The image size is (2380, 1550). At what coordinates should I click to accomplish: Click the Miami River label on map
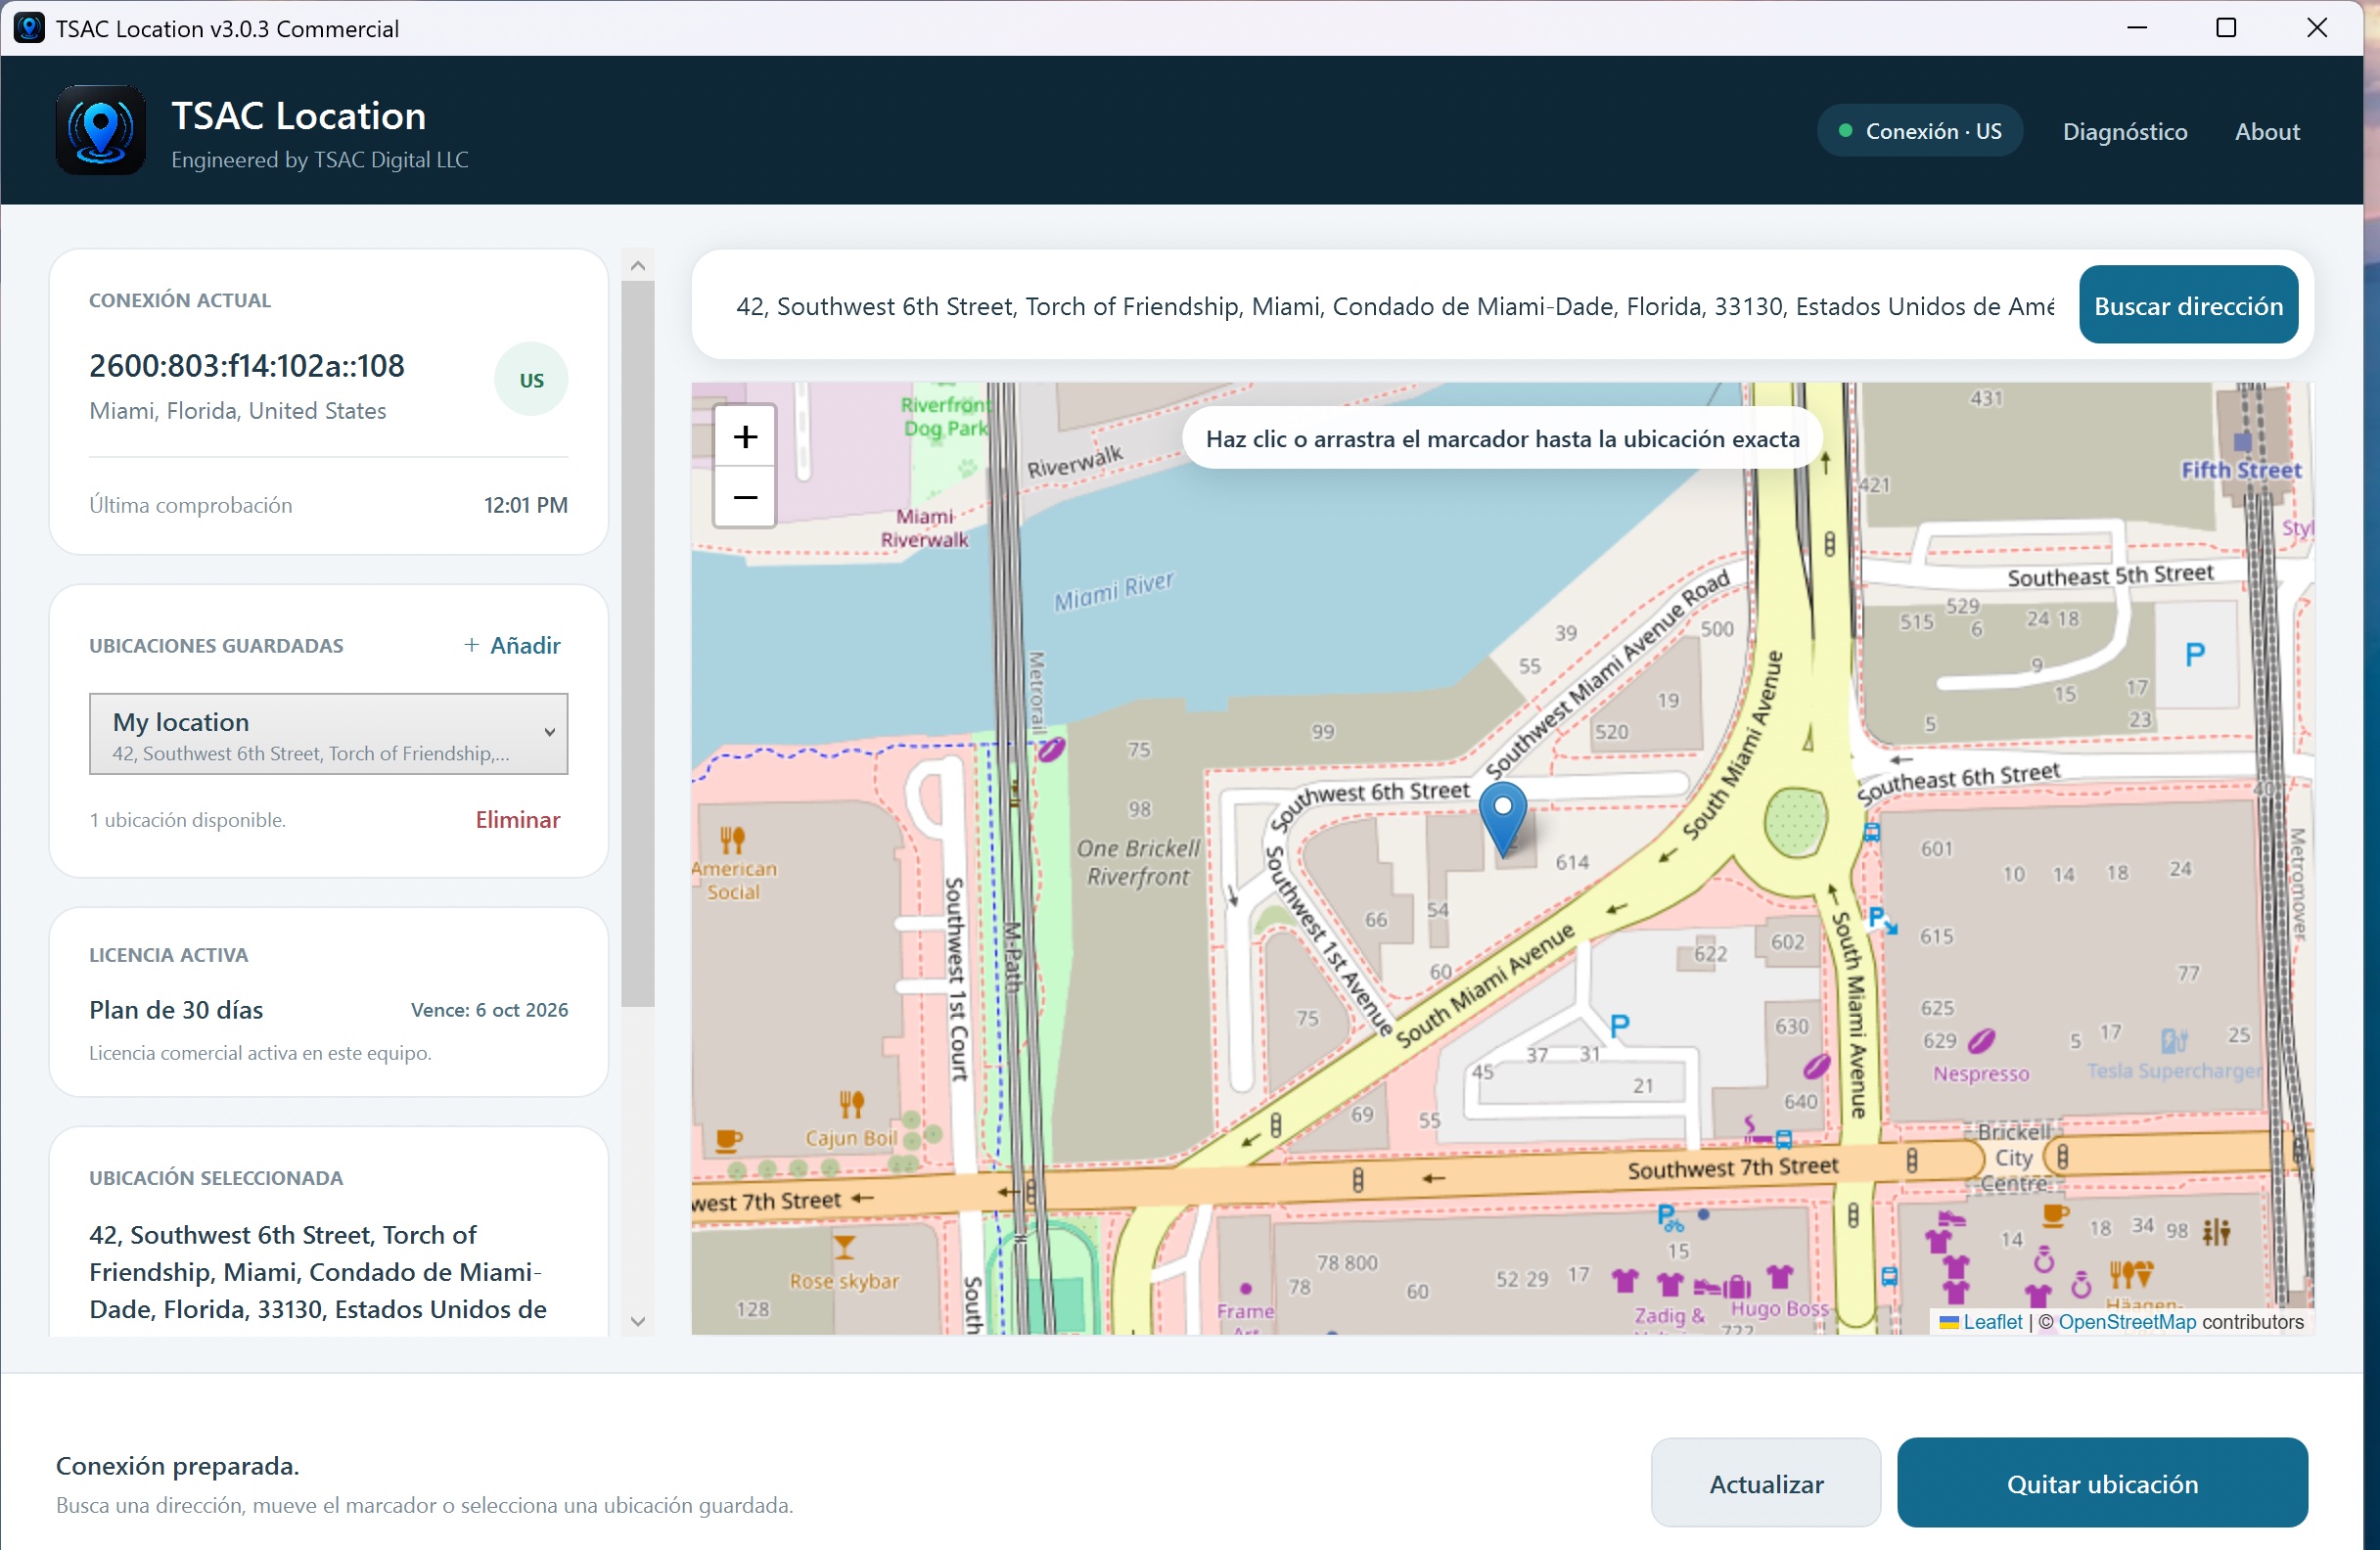pyautogui.click(x=1114, y=591)
